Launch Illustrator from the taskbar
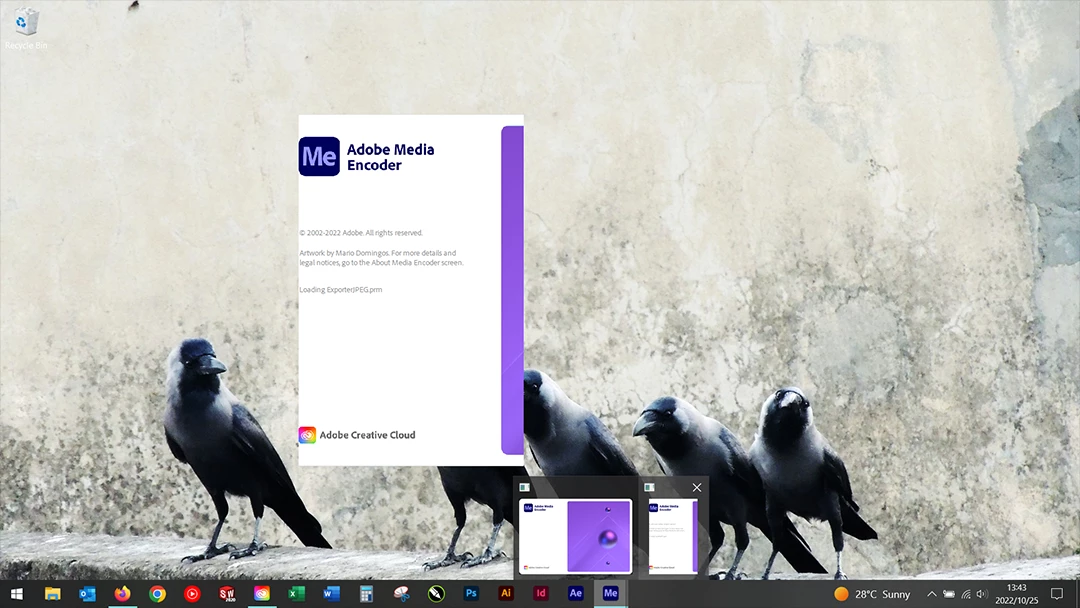 click(x=506, y=593)
